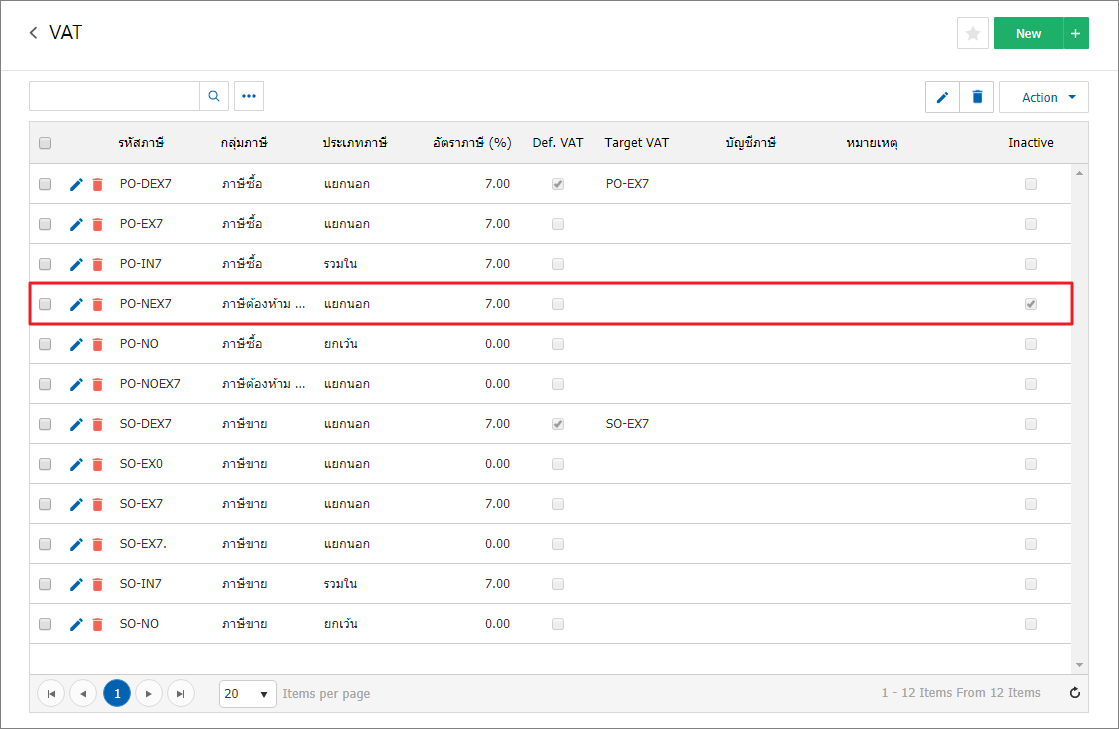The image size is (1119, 729).
Task: Sort by ประเภทภาษี column header
Action: (355, 143)
